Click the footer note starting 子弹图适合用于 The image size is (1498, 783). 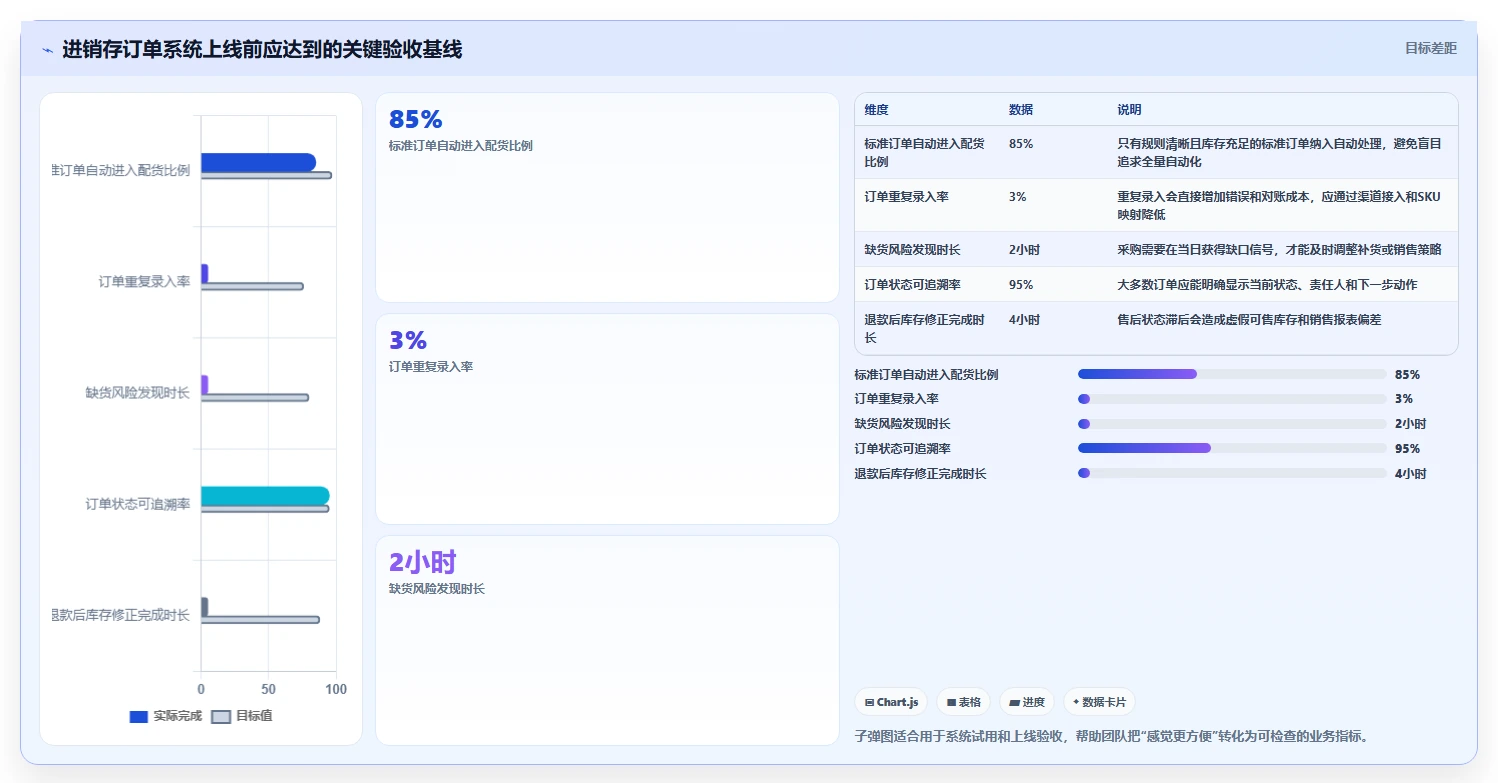1111,736
